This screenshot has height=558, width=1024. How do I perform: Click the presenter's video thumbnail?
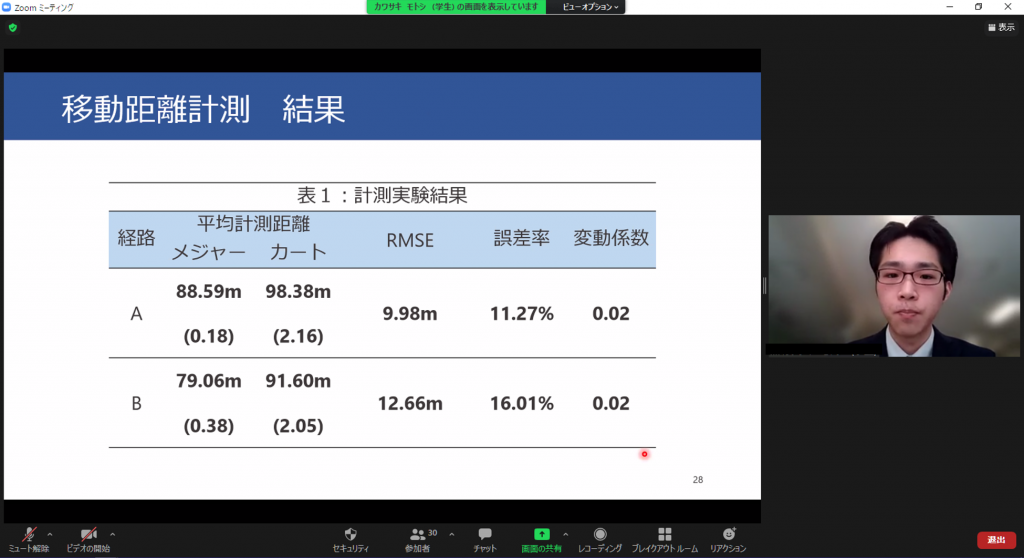[x=894, y=286]
